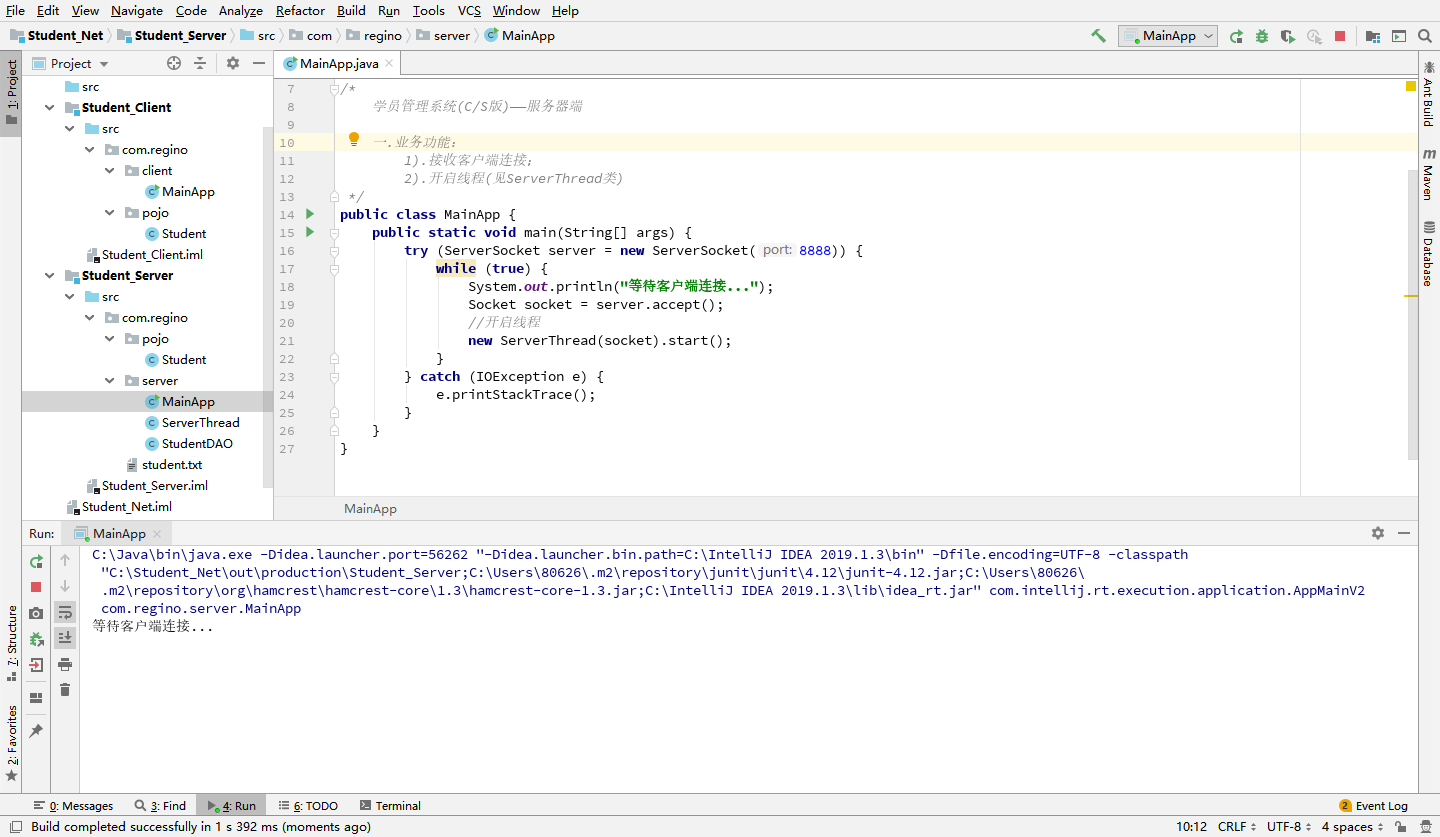
Task: Clear all console output with trash icon
Action: 65,690
